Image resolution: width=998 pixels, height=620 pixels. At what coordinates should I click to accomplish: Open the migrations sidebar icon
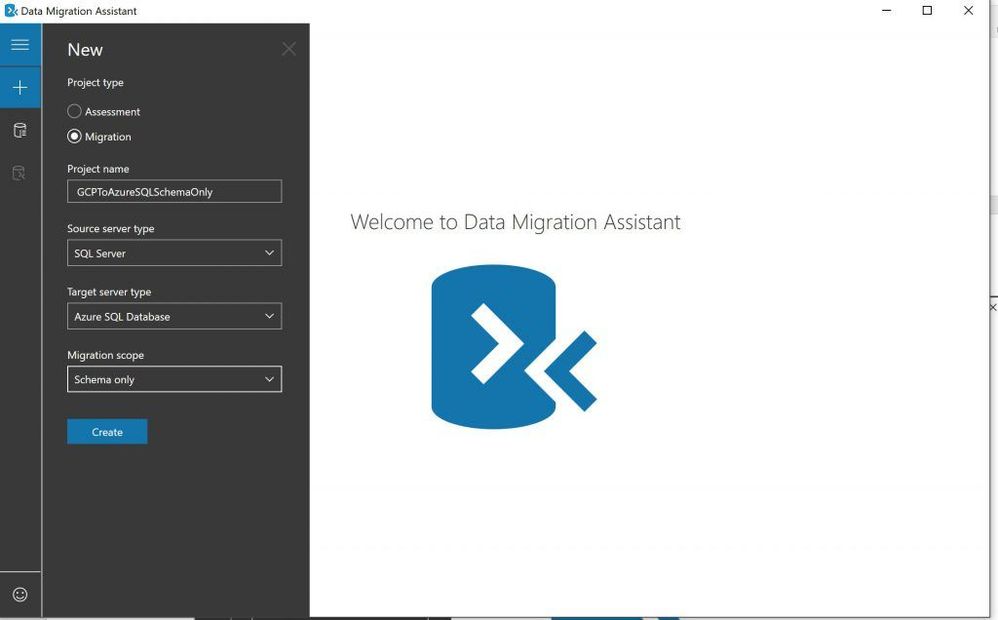20,173
